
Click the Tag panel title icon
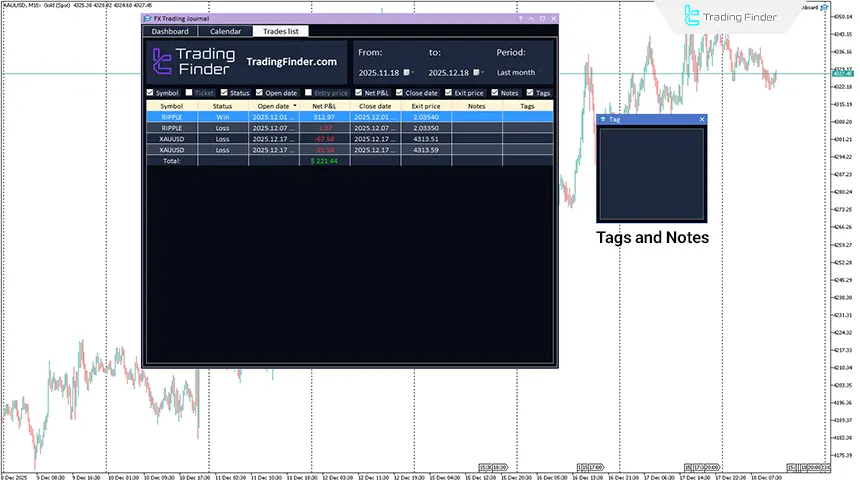pos(602,119)
